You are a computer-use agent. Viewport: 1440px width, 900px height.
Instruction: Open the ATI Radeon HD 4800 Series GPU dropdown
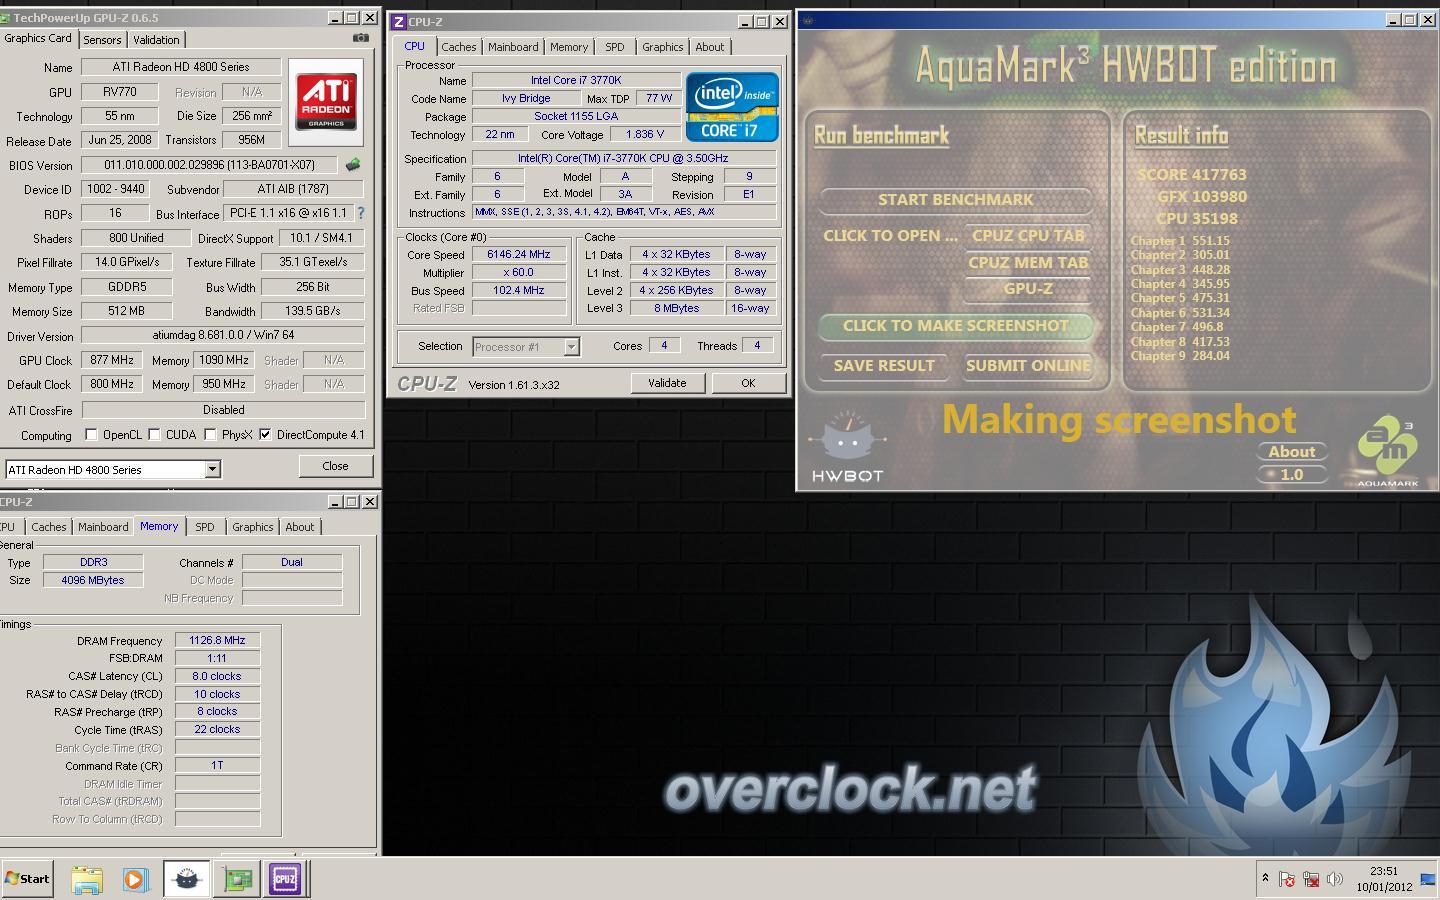212,469
